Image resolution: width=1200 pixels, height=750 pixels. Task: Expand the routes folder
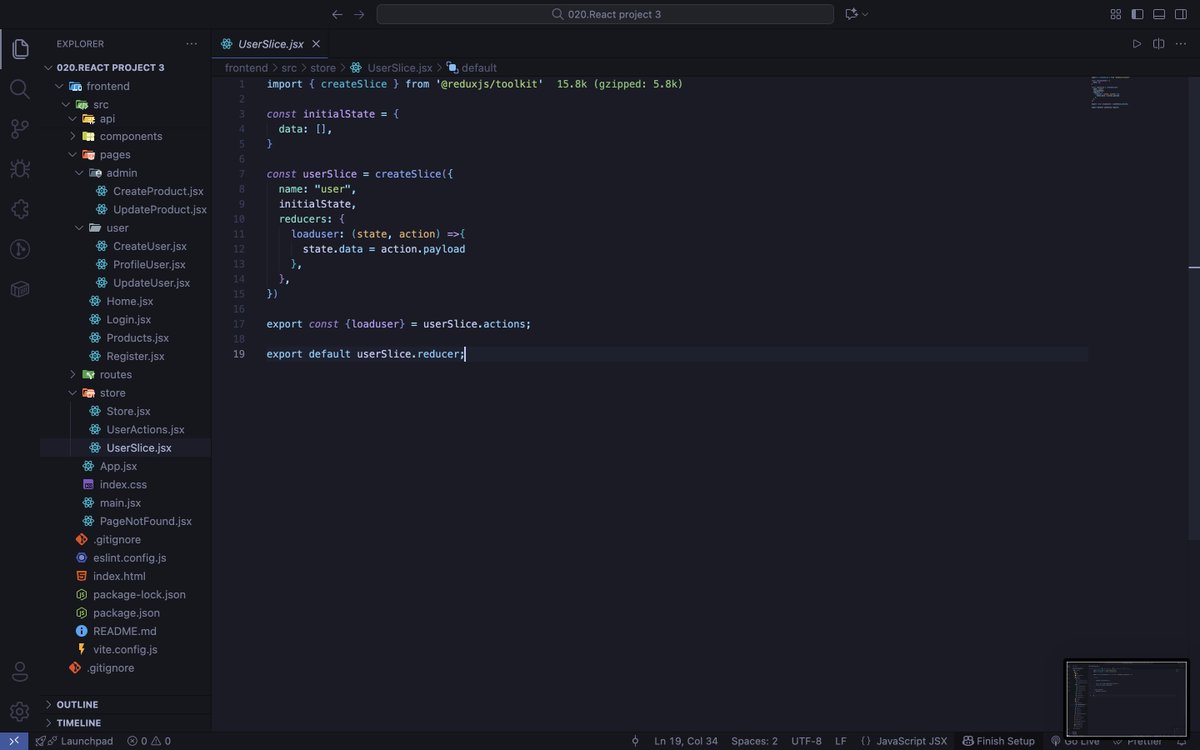coord(73,374)
